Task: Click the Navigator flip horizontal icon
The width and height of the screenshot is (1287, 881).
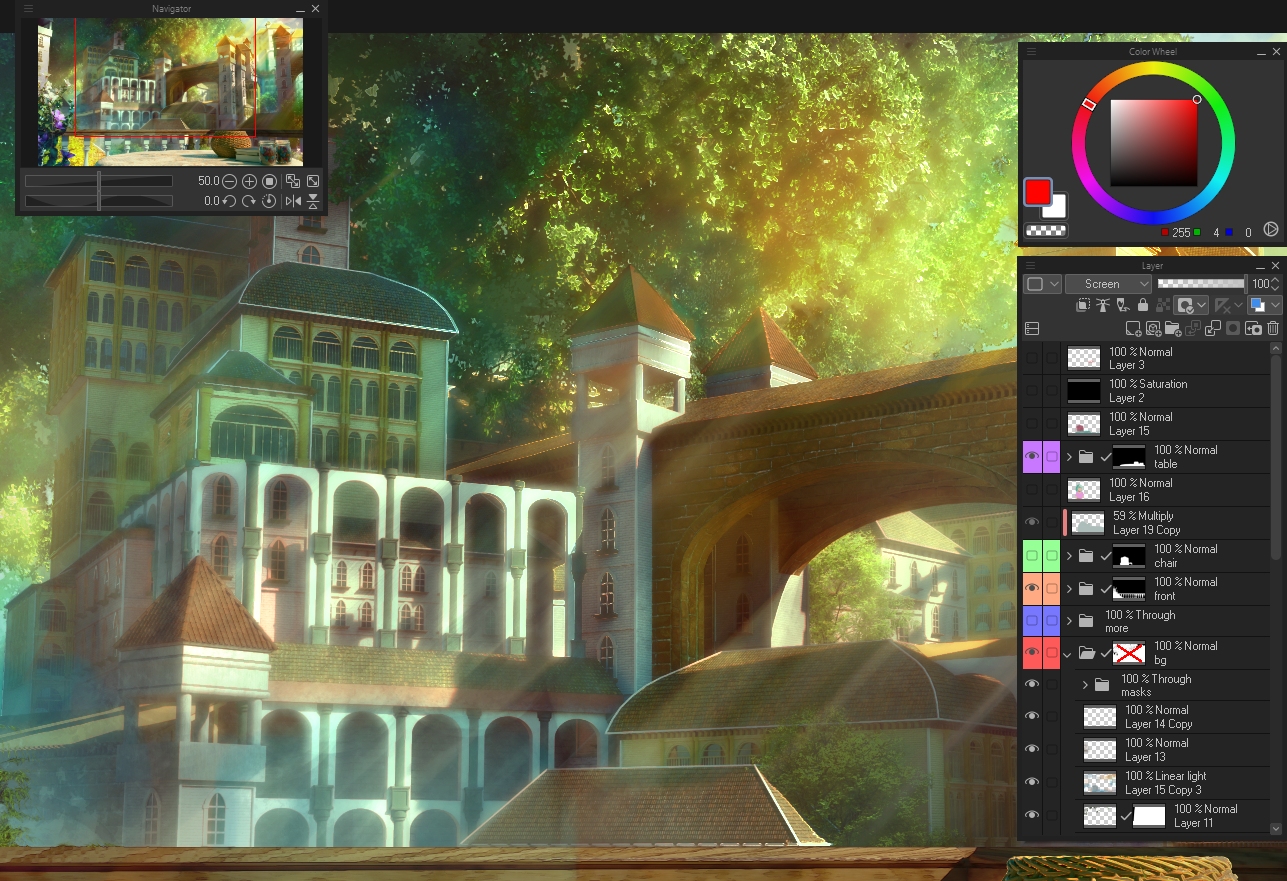Action: pos(293,201)
